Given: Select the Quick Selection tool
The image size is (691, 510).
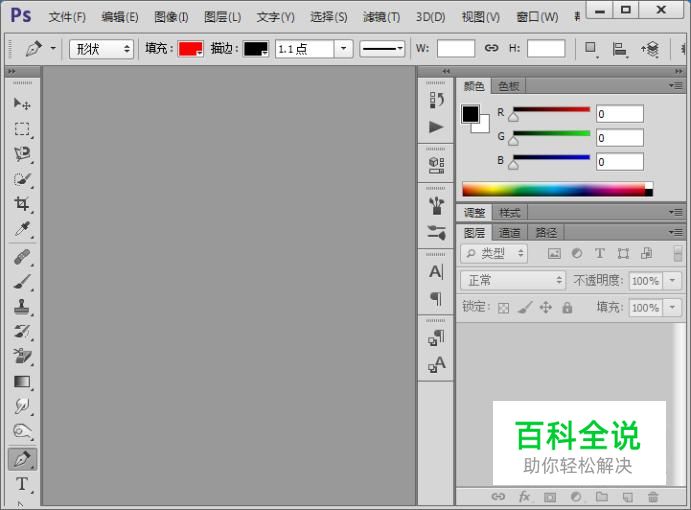Looking at the screenshot, I should tap(22, 179).
